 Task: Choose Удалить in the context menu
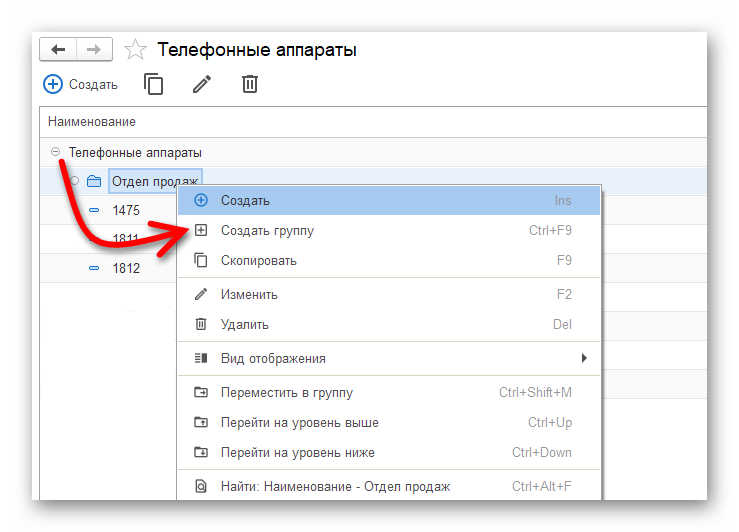coord(389,325)
